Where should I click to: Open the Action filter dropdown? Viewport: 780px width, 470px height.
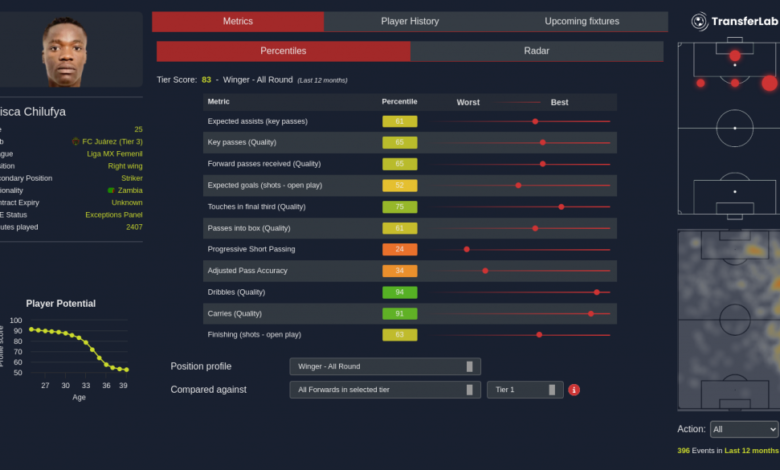[743, 429]
